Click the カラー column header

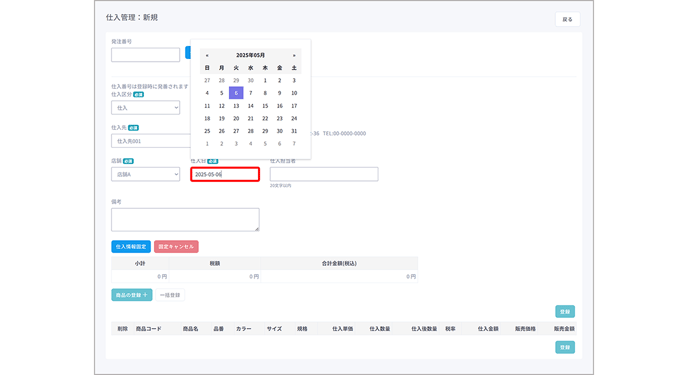(x=244, y=329)
